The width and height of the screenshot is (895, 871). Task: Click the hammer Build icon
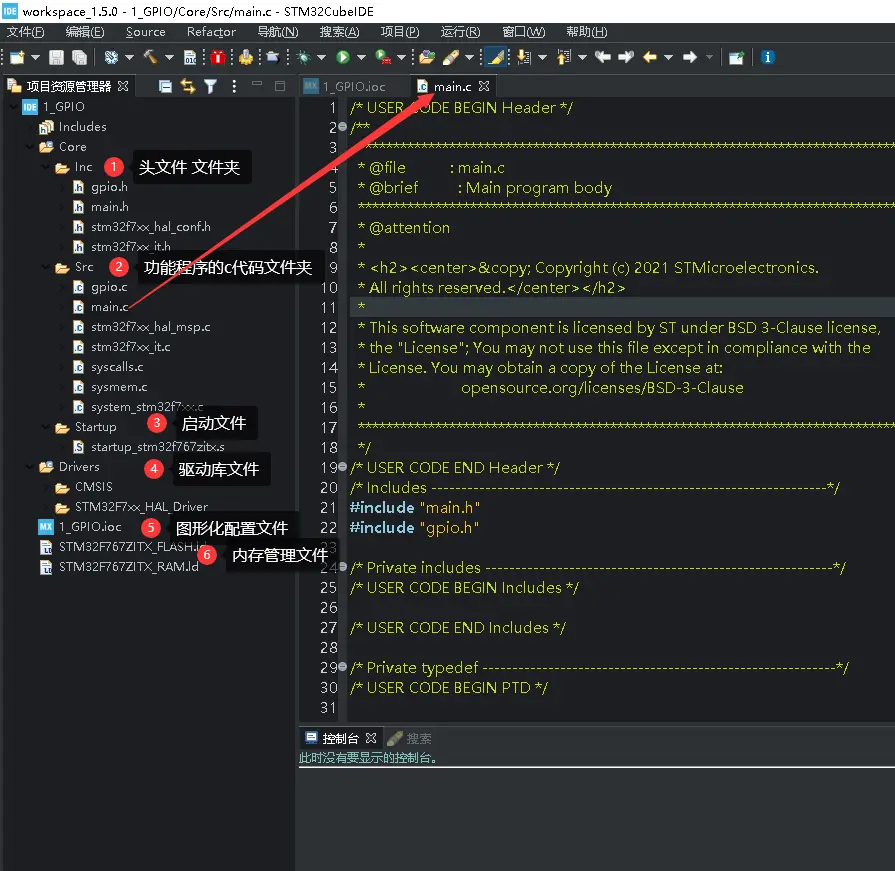[x=151, y=57]
